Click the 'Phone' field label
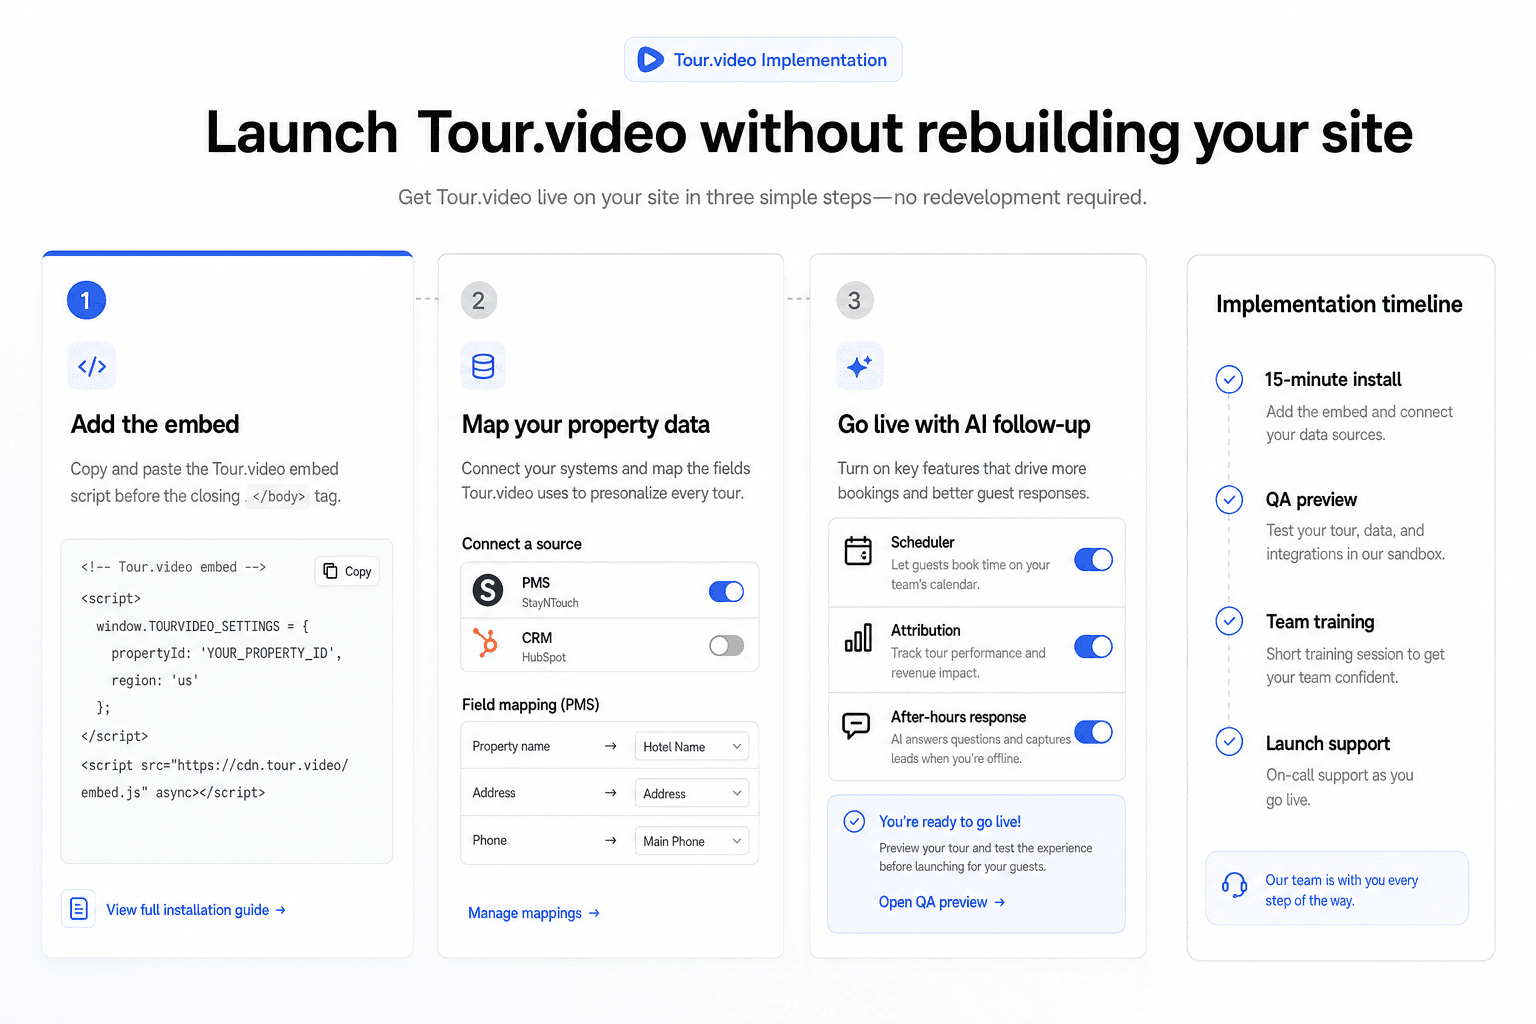Viewport: 1536px width, 1024px height. pyautogui.click(x=490, y=840)
